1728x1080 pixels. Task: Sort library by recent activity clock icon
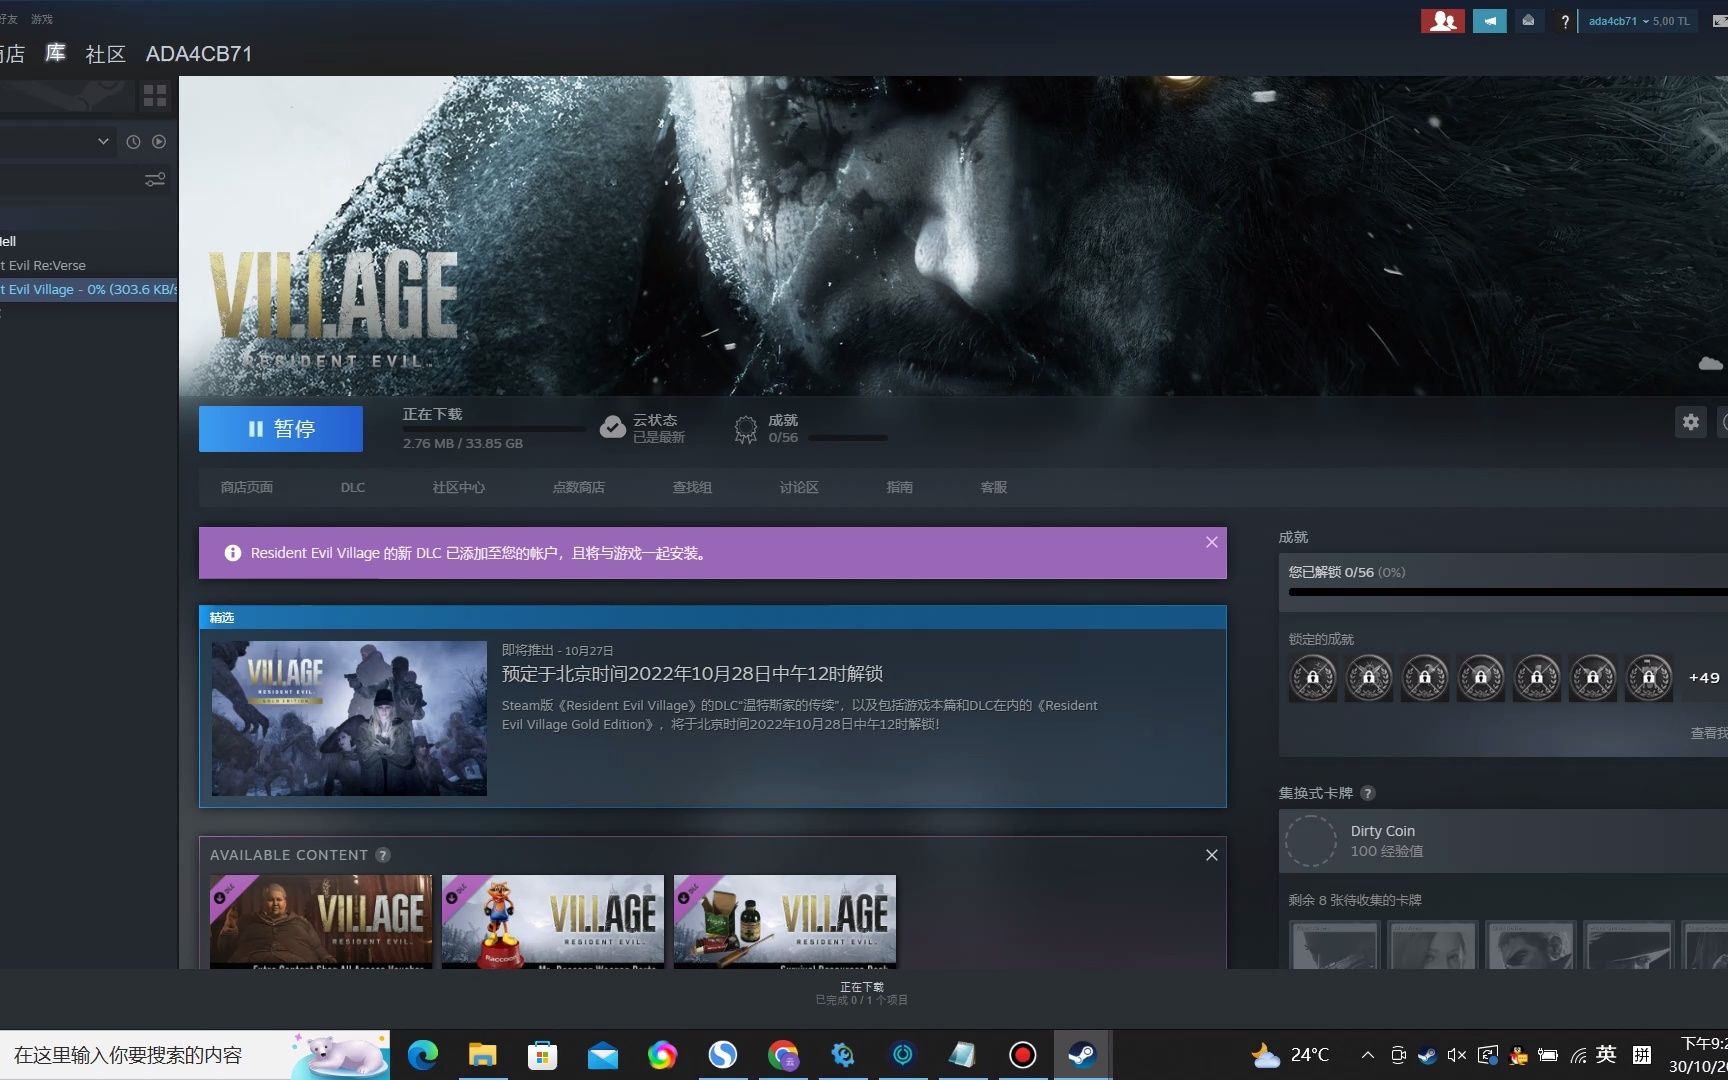pyautogui.click(x=133, y=142)
